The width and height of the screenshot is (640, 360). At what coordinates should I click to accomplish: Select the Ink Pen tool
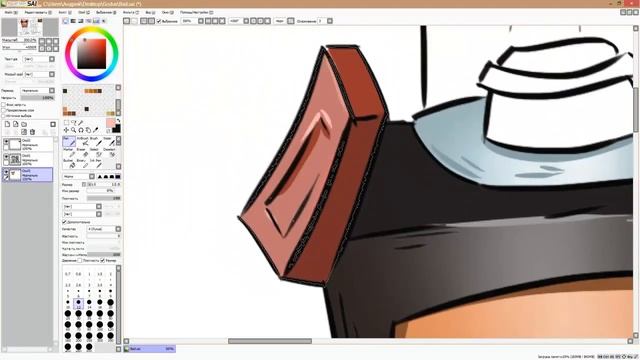(97, 163)
